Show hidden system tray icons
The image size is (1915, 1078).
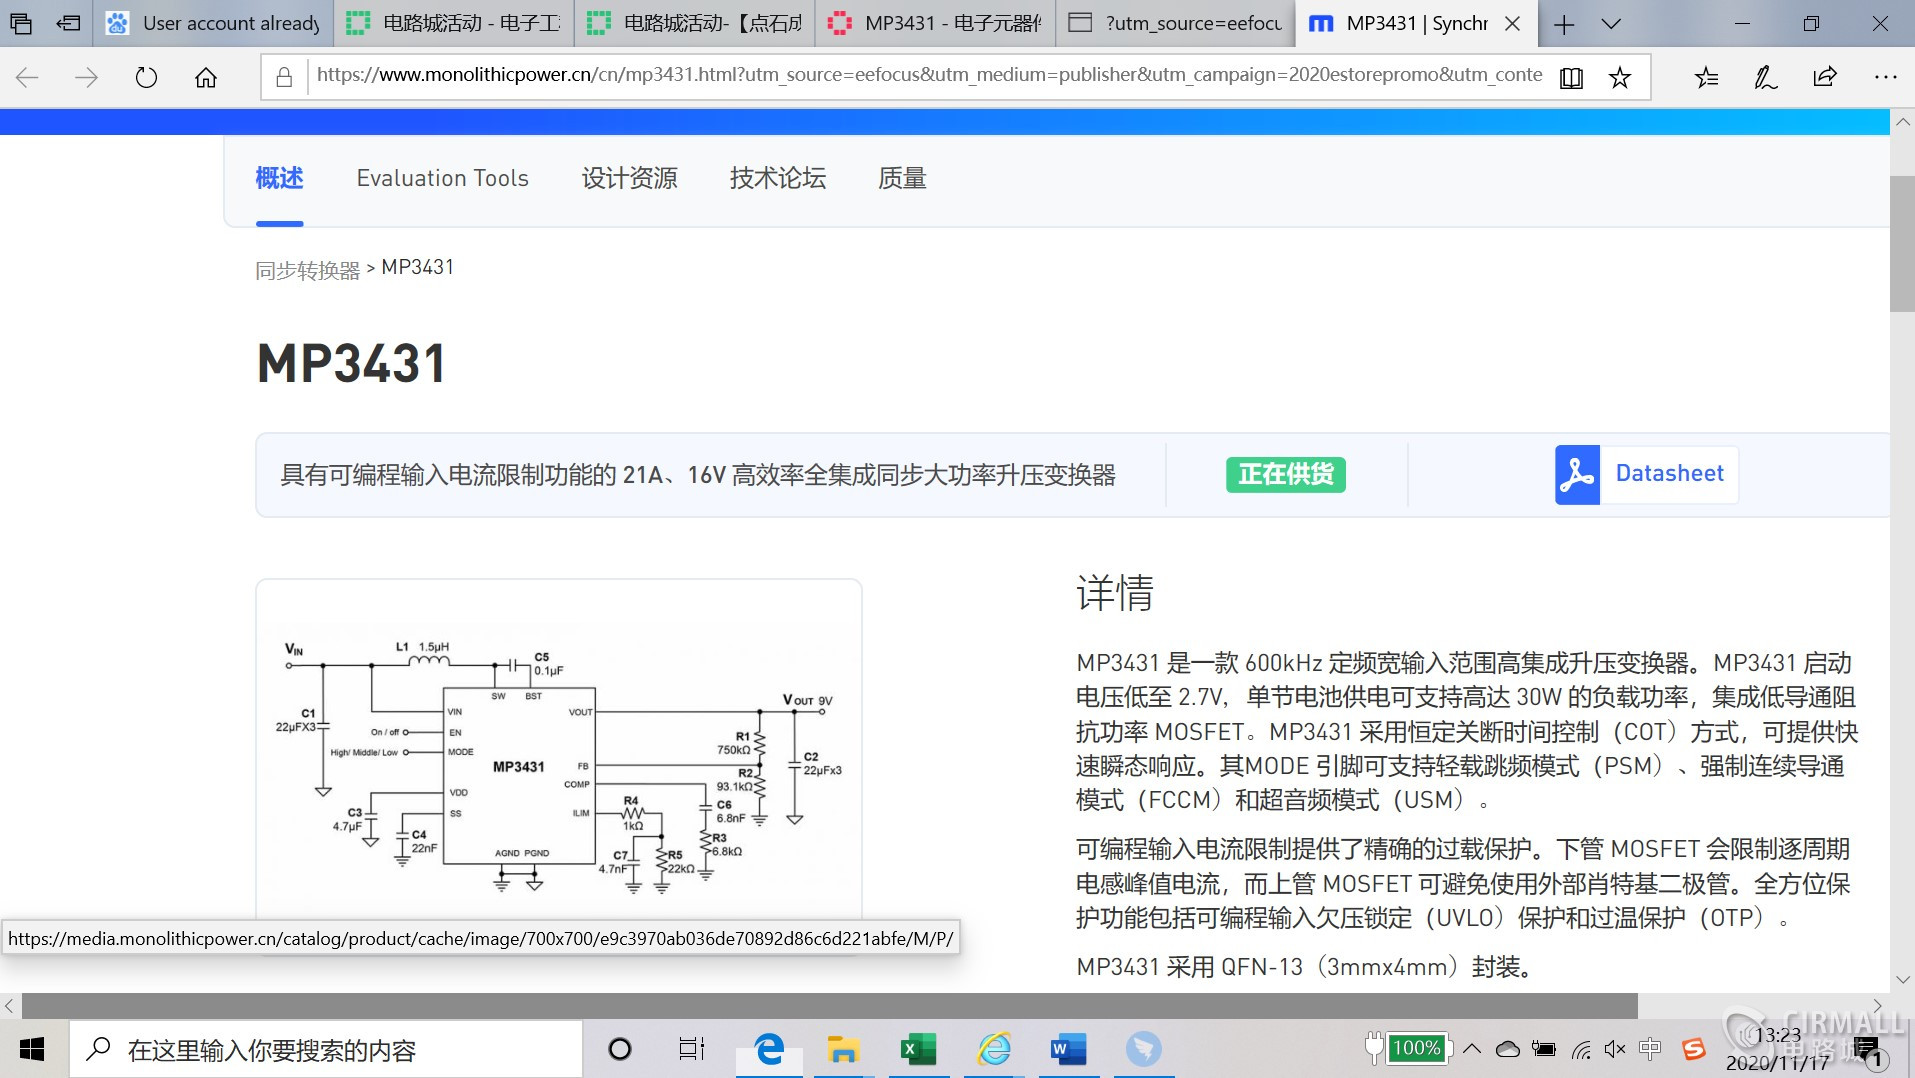tap(1471, 1049)
